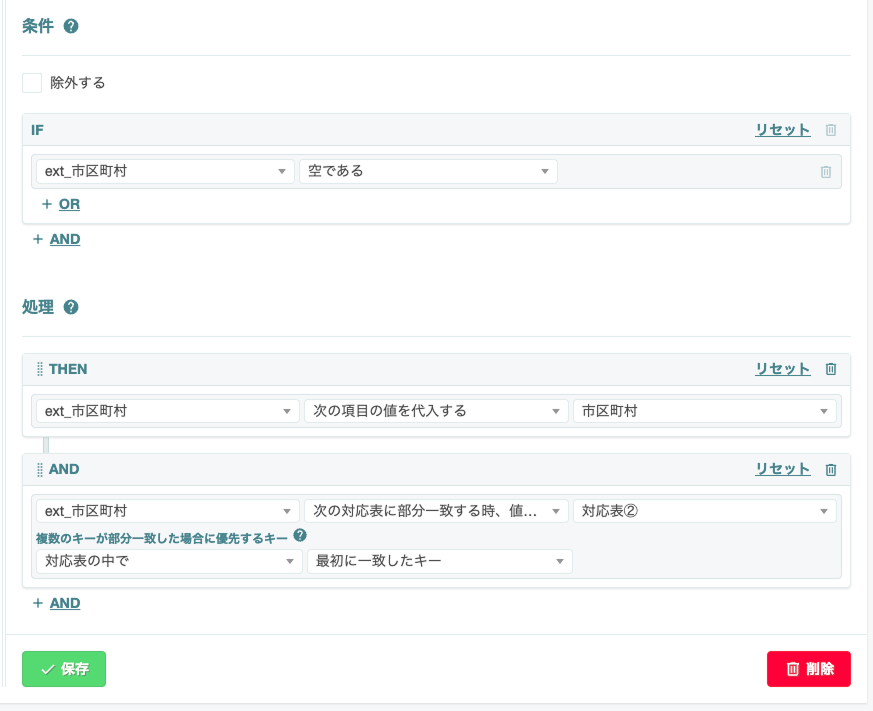Open 次の対応表に部分一致する時 action dropdown

436,511
